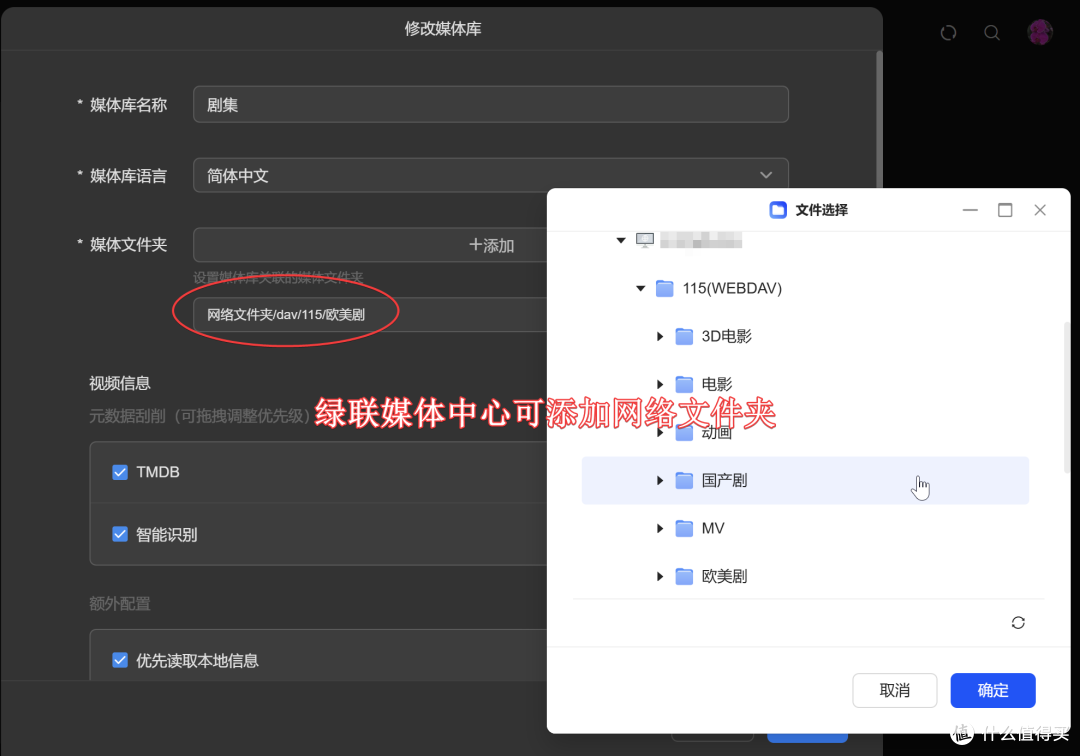The width and height of the screenshot is (1080, 756).
Task: Collapse the 115(WEBDAV) folder node
Action: tap(641, 288)
